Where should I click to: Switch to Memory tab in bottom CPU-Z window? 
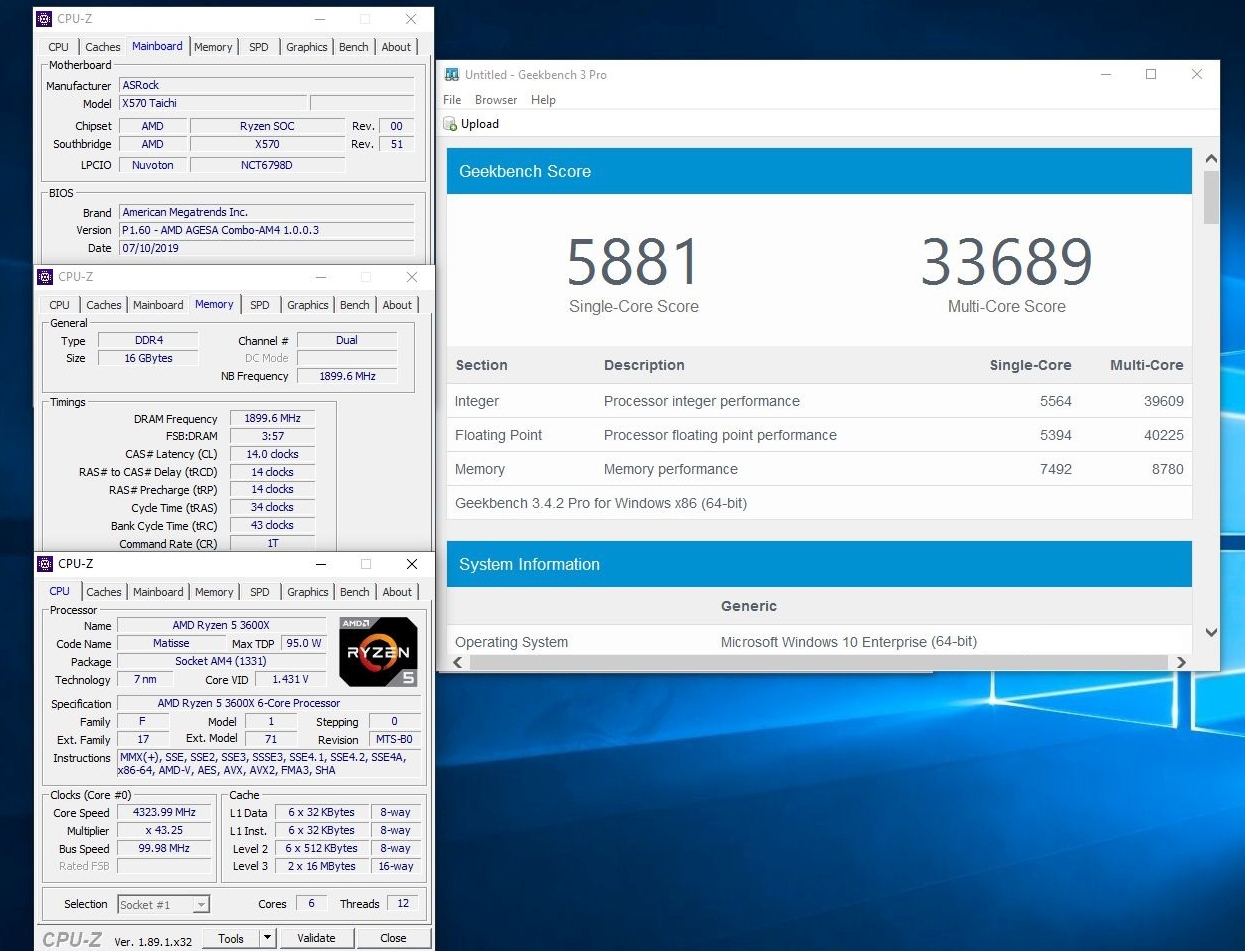(214, 592)
